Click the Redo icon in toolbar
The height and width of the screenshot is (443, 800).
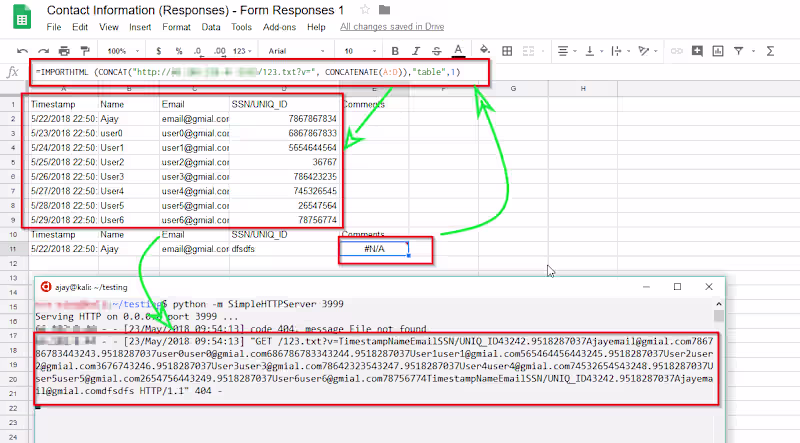pos(43,51)
